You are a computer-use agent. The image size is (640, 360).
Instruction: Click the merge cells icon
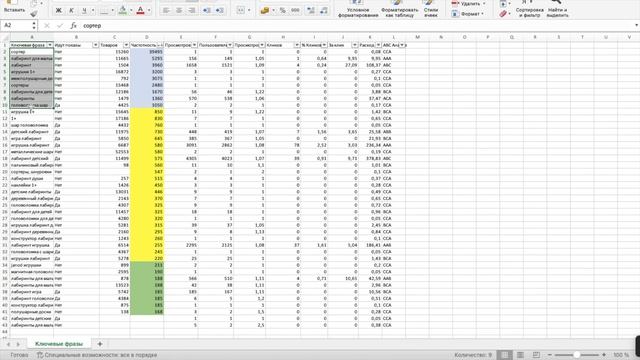click(240, 10)
